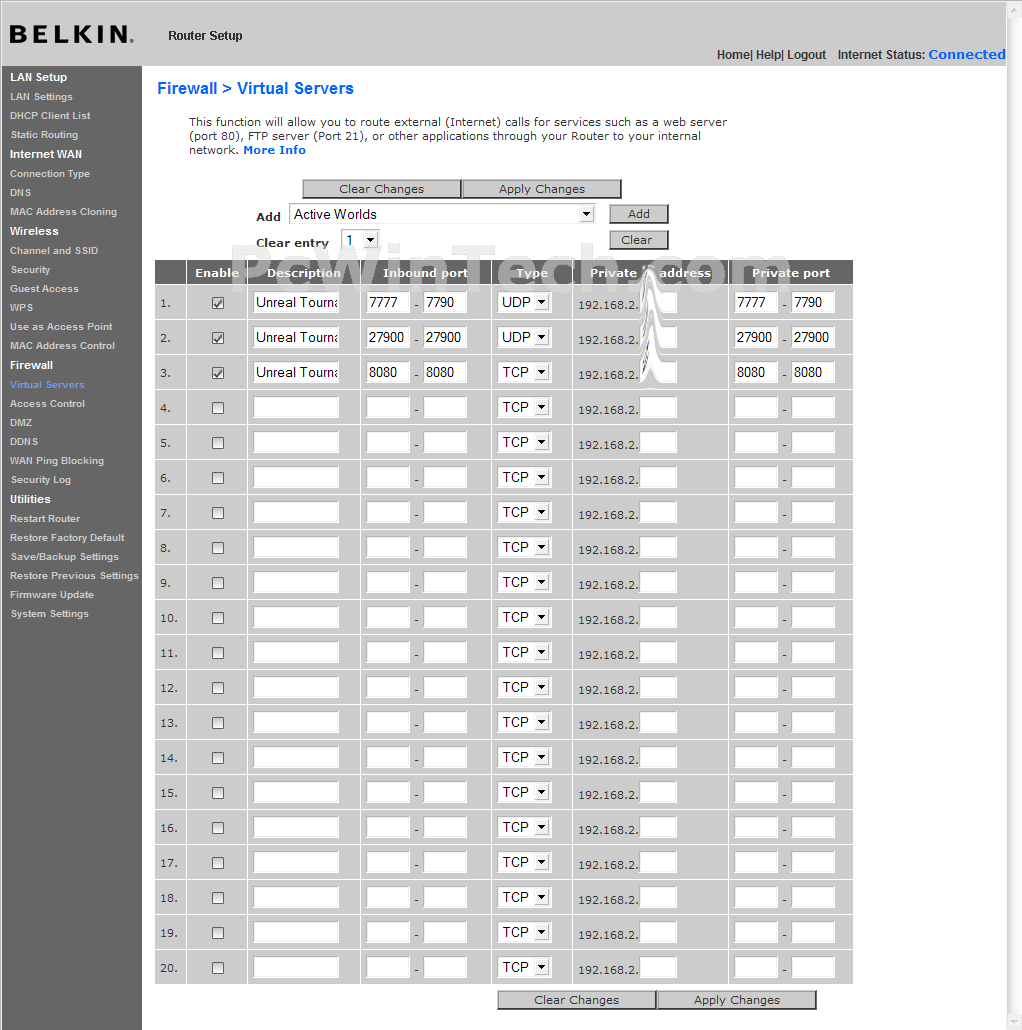Open MAC Address Control page
The image size is (1022, 1030).
(62, 346)
